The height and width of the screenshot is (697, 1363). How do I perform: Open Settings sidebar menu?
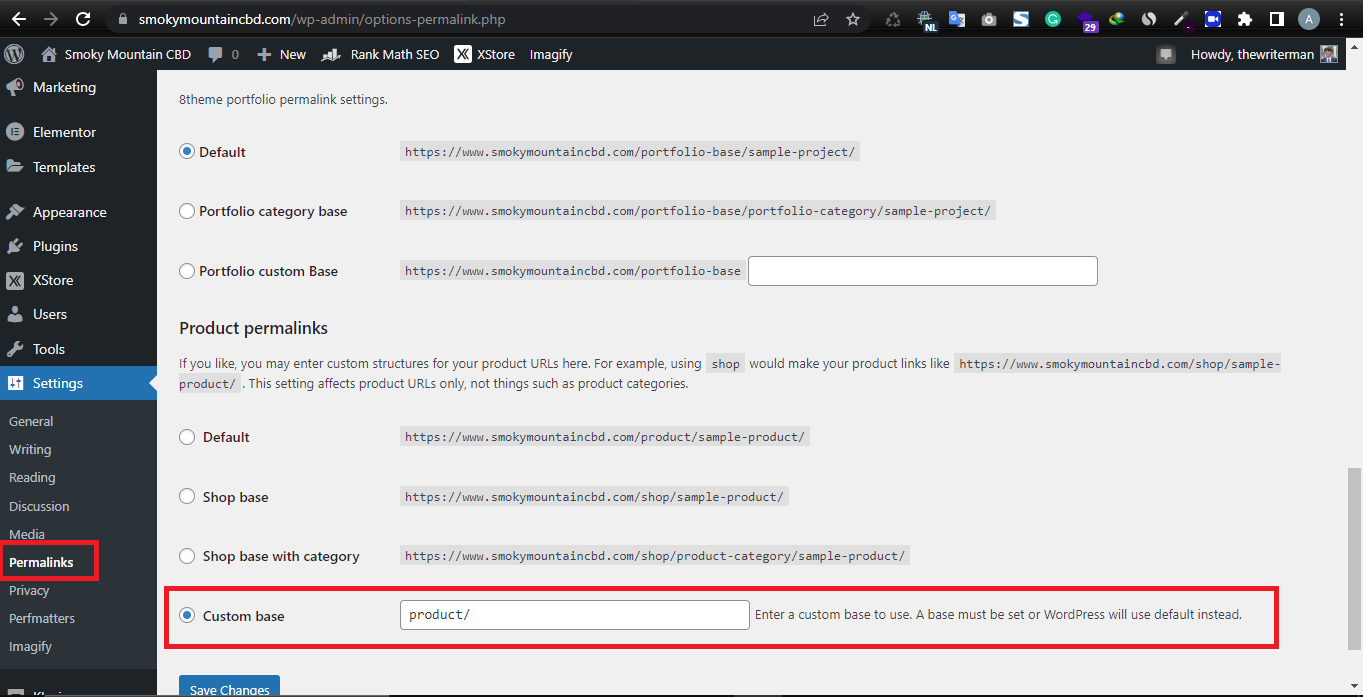pos(78,383)
